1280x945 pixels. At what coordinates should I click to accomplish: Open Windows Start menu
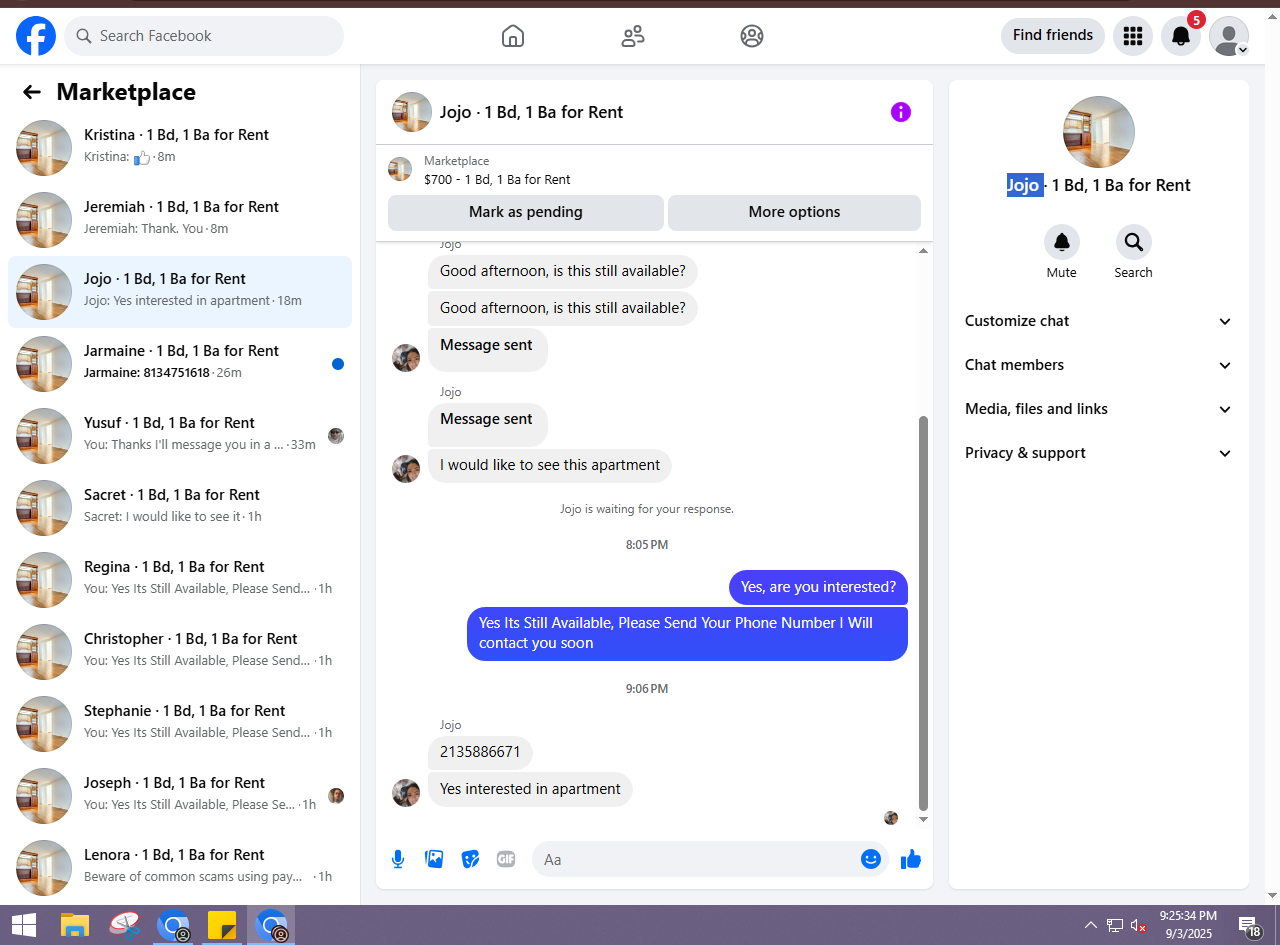pyautogui.click(x=23, y=925)
